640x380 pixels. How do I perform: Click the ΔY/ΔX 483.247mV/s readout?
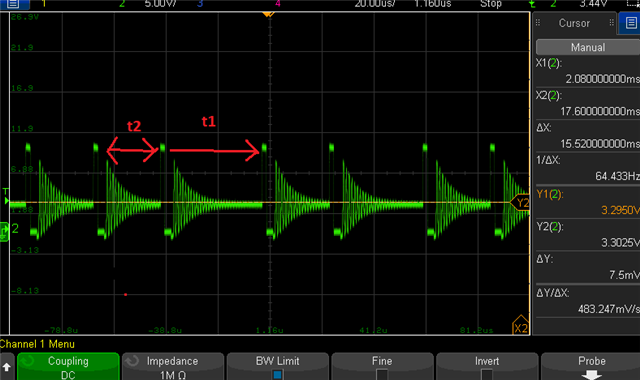click(x=588, y=301)
